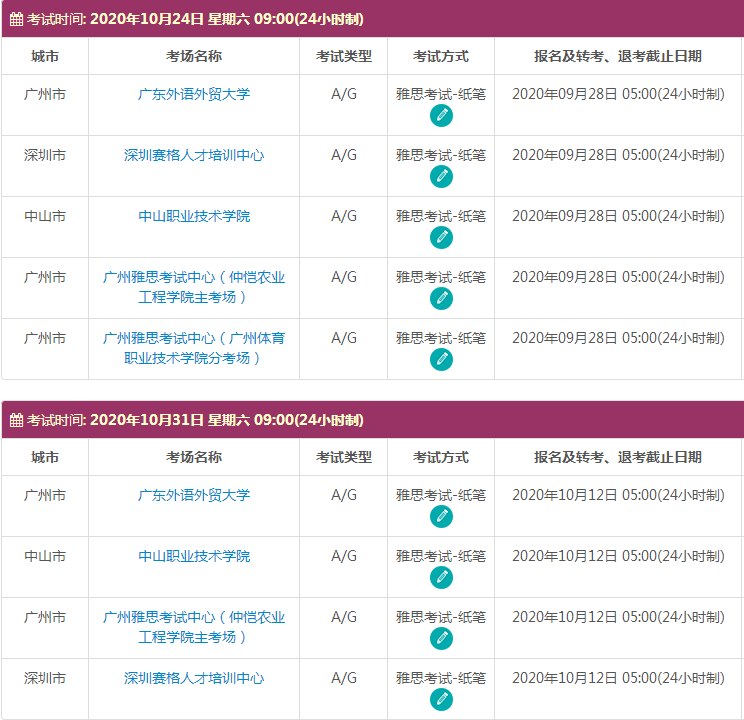Viewport: 744px width, 720px height.
Task: Click calendar icon in Oct 31 exam header
Action: (16, 420)
